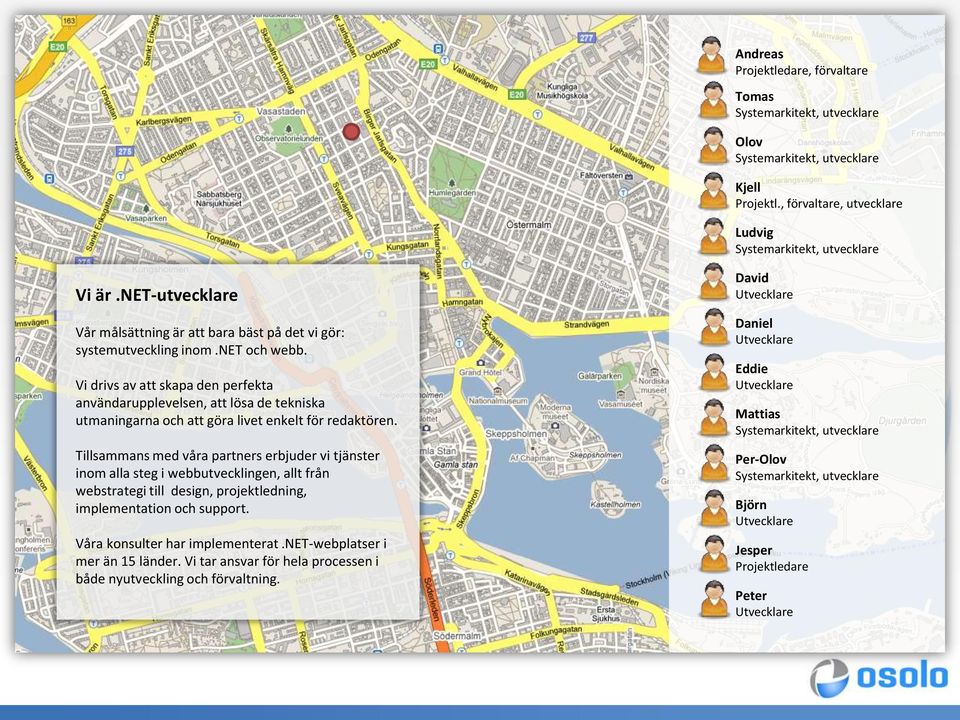Click the avatar icon next to Olov

point(713,146)
